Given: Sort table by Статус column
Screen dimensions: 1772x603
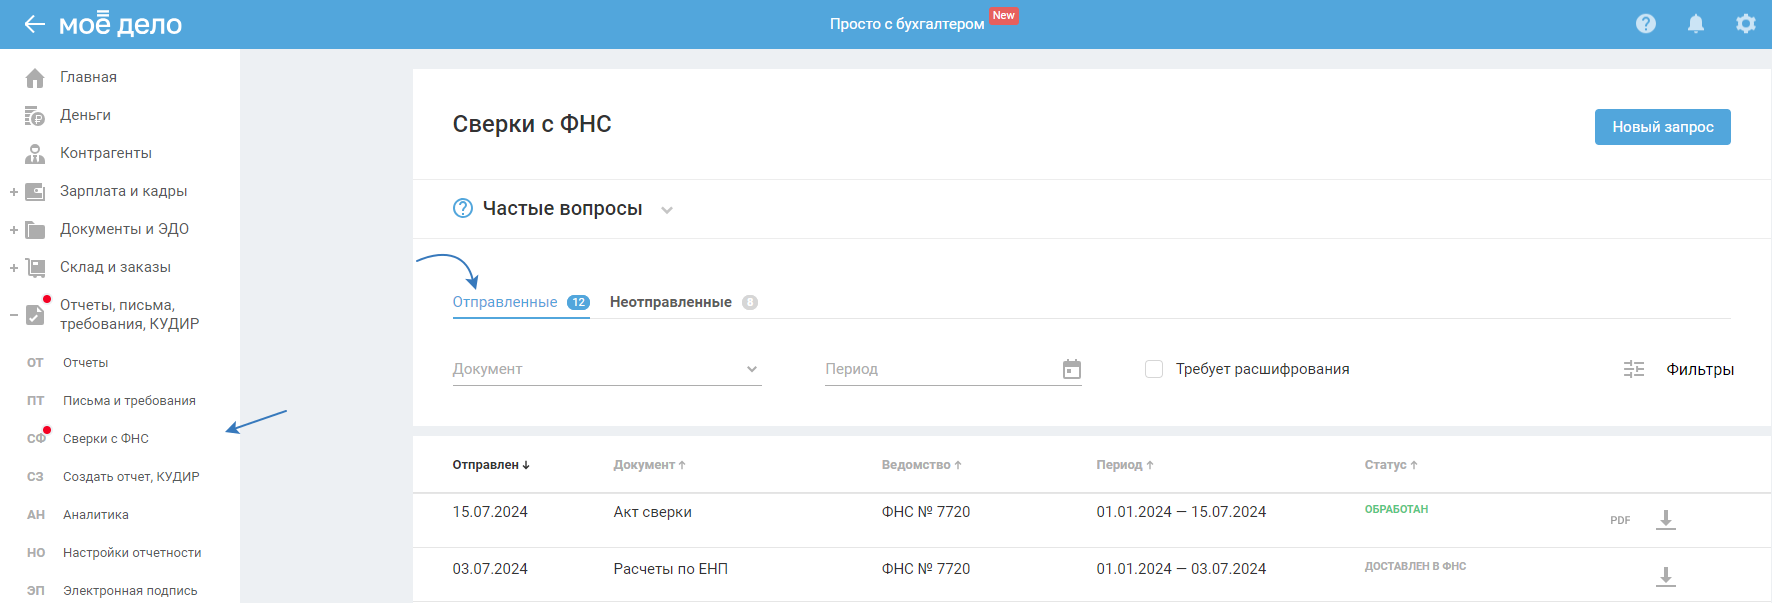Looking at the screenshot, I should (x=1391, y=465).
